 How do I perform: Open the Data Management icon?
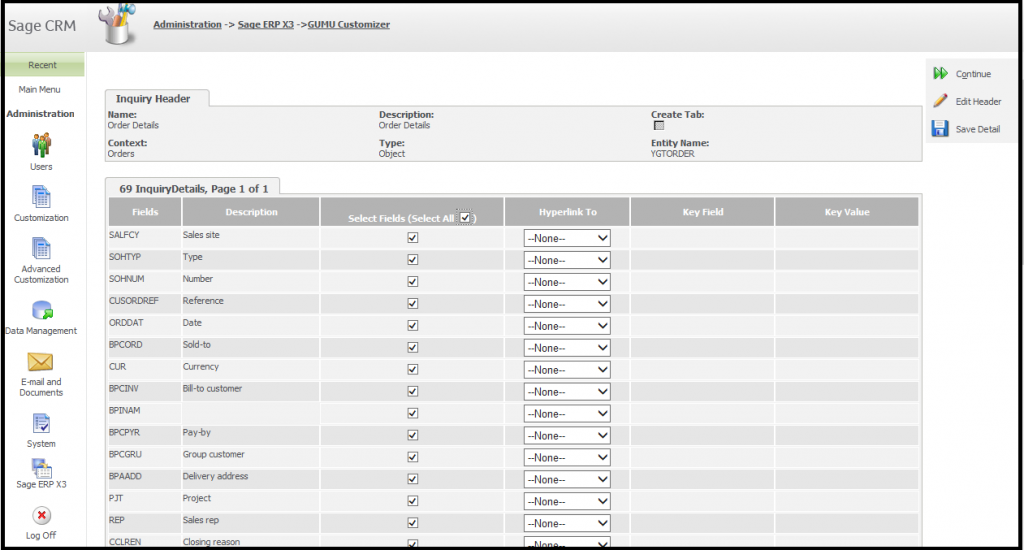coord(42,310)
